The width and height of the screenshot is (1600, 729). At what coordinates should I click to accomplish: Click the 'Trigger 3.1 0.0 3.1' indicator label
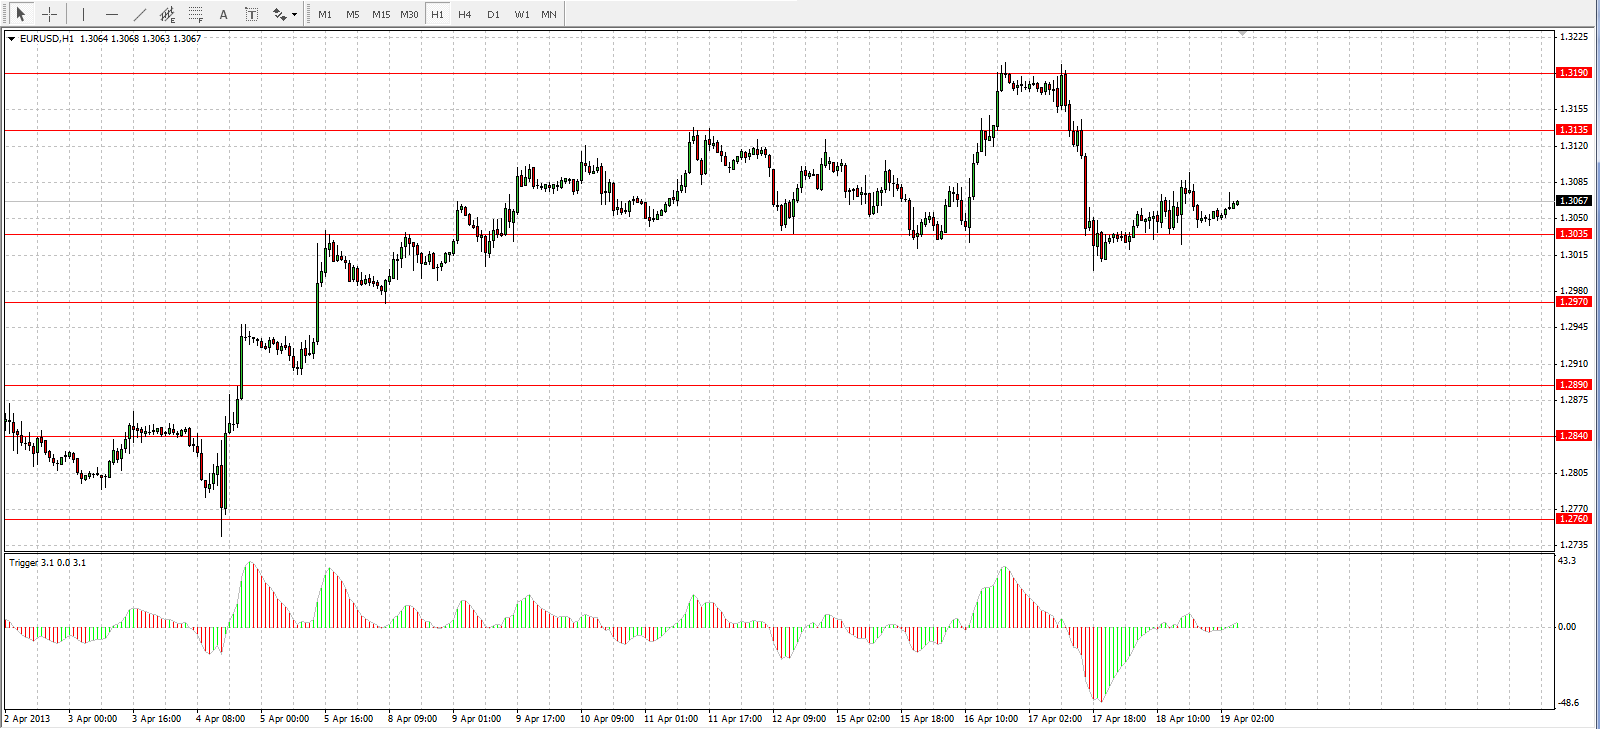(x=48, y=563)
